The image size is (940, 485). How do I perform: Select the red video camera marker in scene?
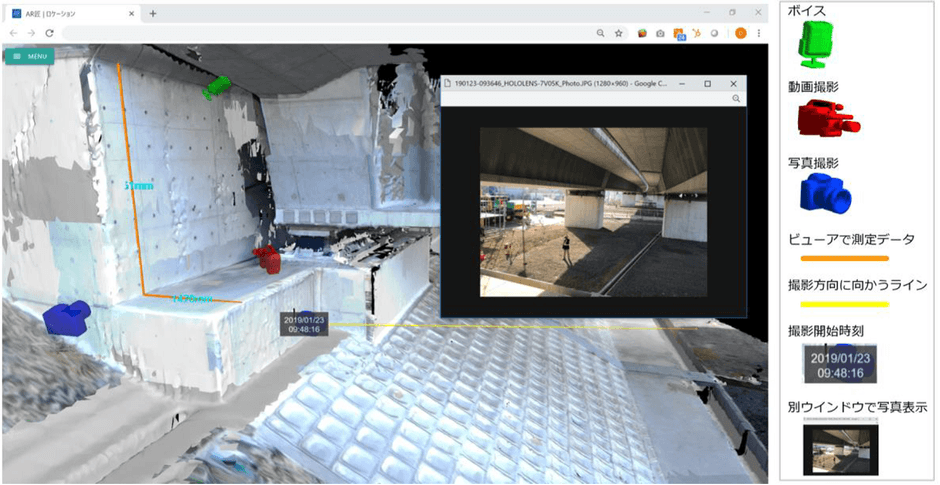click(x=267, y=259)
